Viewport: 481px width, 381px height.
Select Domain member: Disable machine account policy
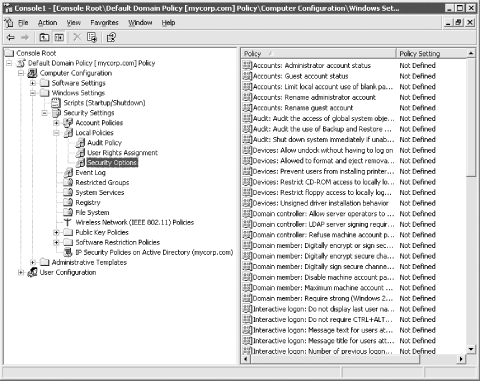[323, 277]
